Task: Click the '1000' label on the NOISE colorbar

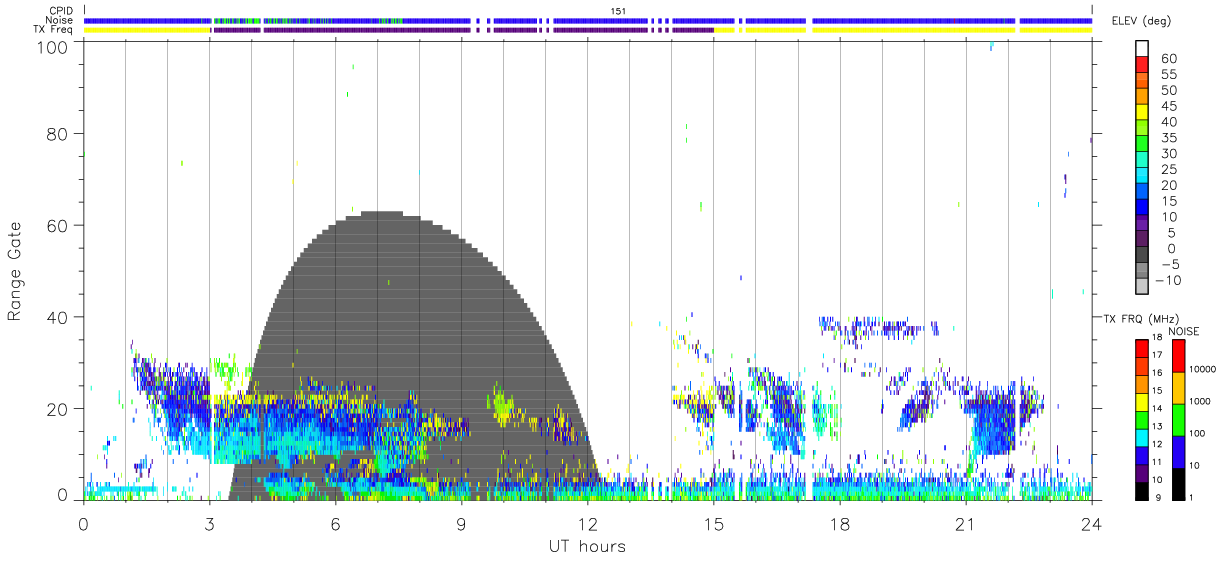Action: [1202, 403]
